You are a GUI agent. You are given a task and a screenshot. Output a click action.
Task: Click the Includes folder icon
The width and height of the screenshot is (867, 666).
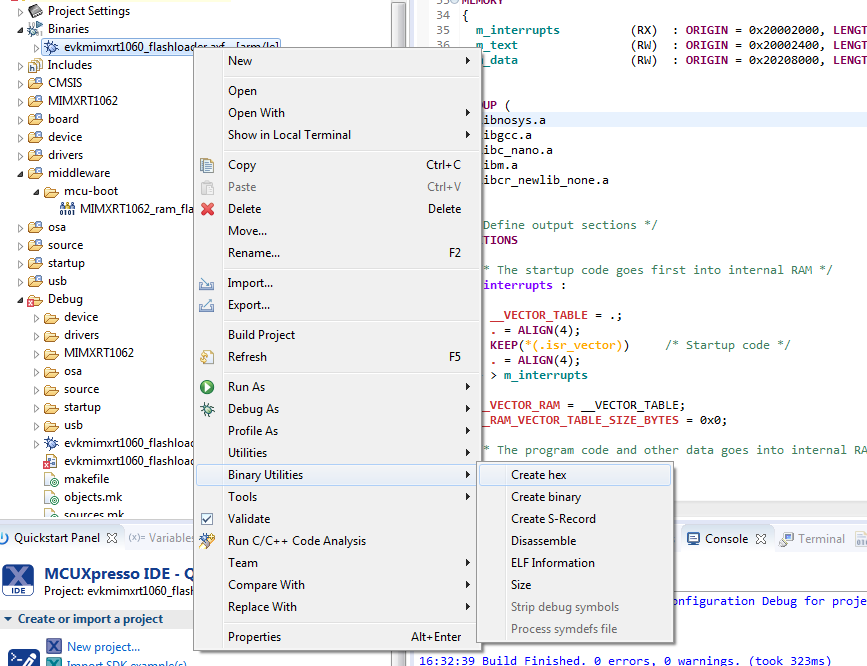(x=35, y=65)
